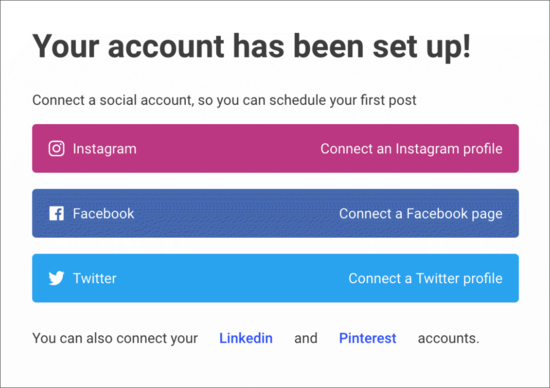
Task: Click the Facebook 'f' logo icon
Action: [56, 213]
